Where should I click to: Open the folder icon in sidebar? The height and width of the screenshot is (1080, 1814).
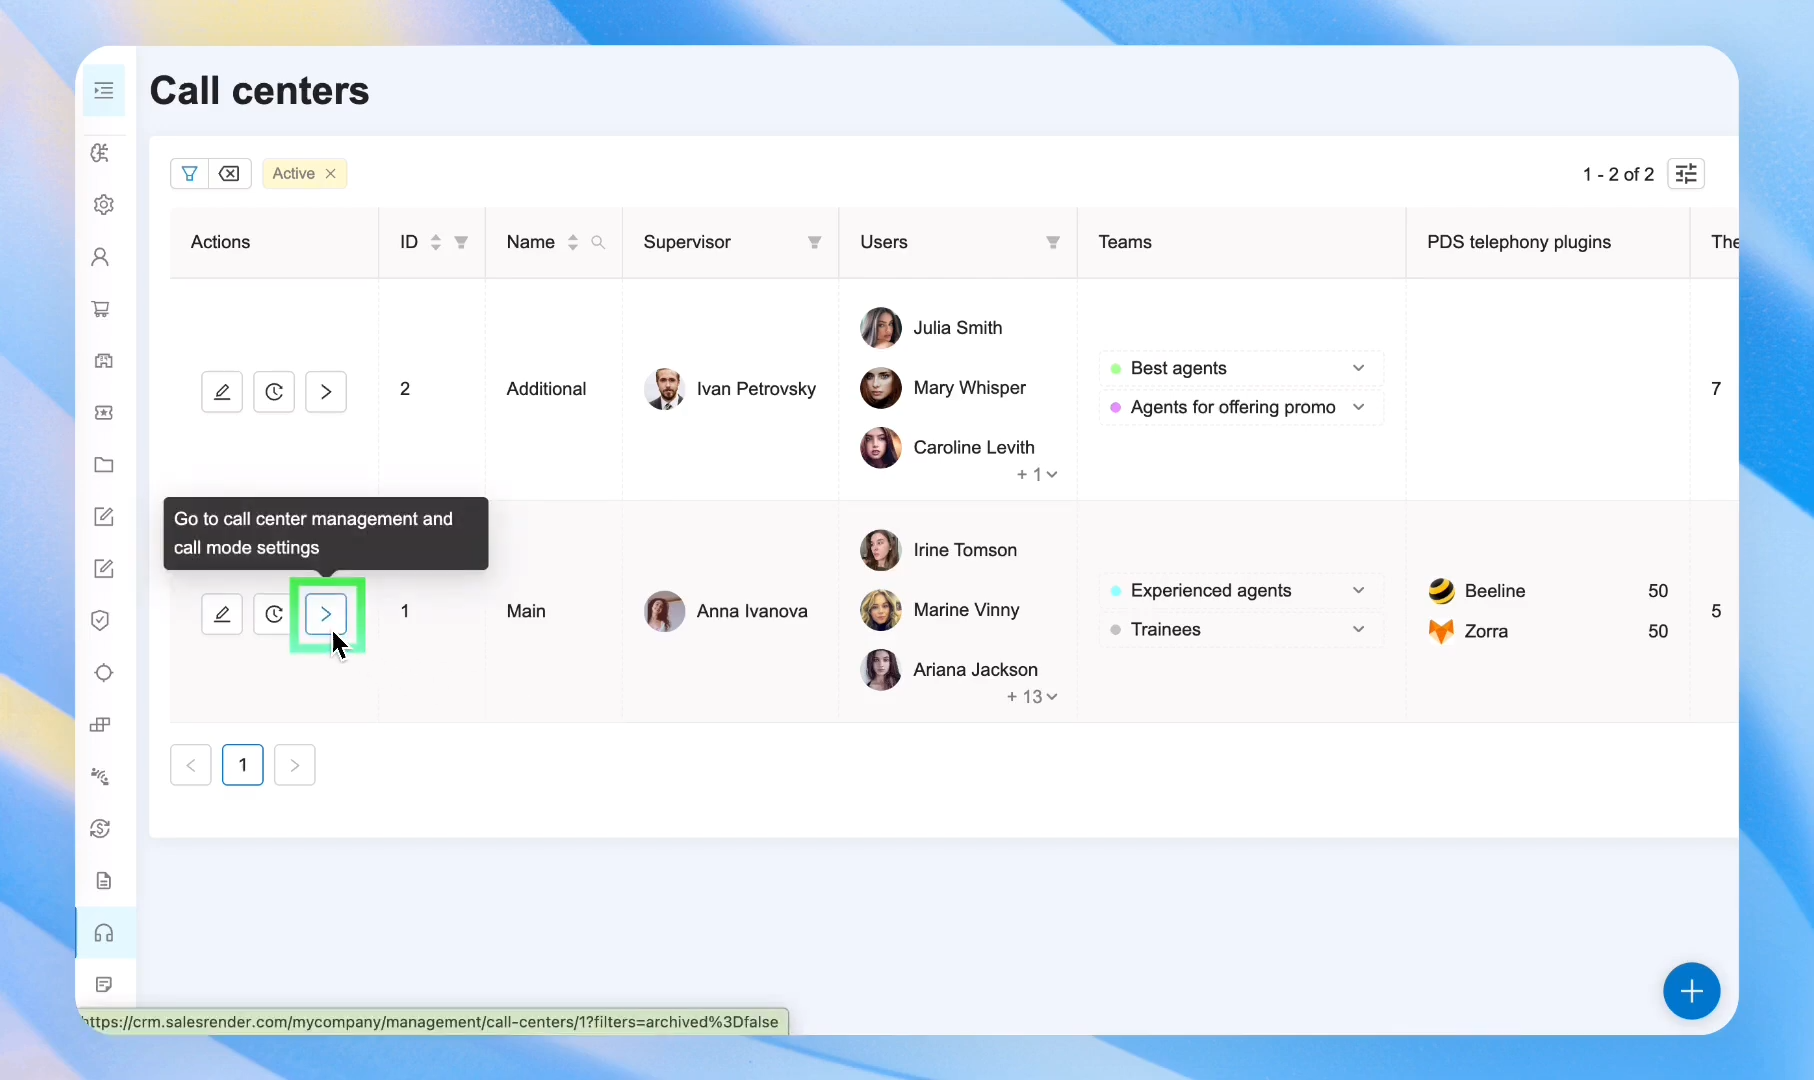pyautogui.click(x=104, y=465)
